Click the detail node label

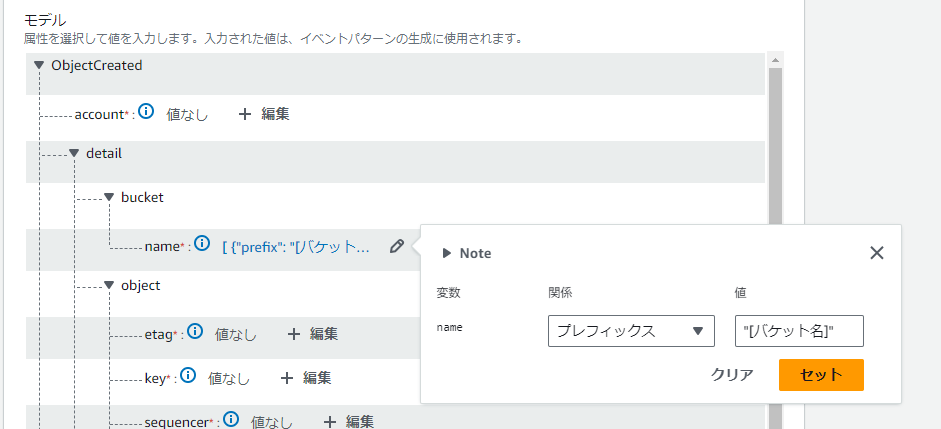[104, 154]
